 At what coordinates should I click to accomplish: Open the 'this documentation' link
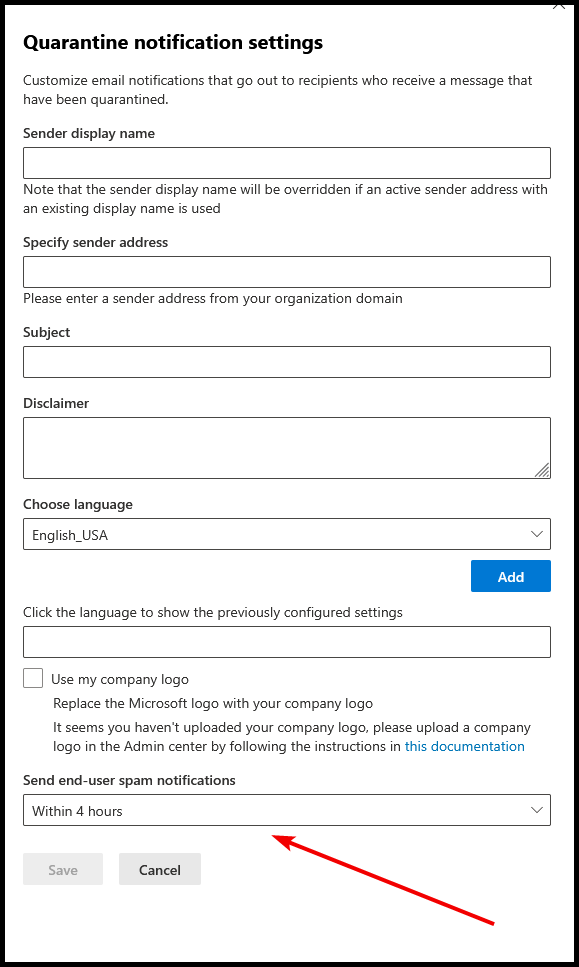(464, 746)
